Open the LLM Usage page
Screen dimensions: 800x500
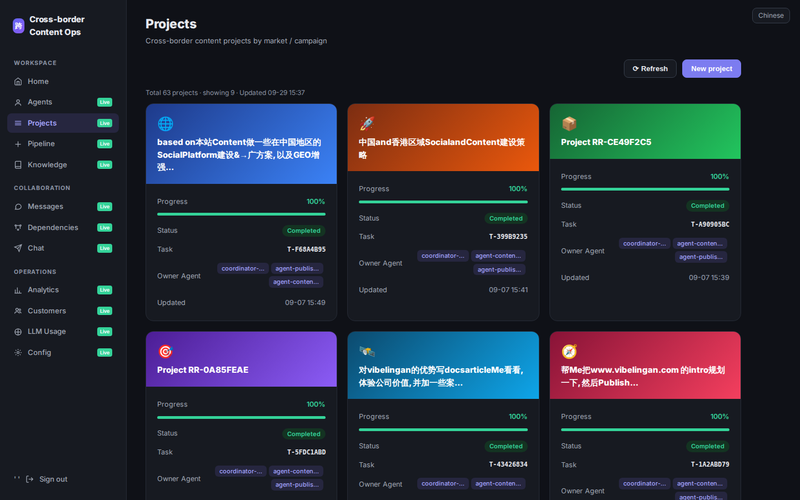click(63, 332)
